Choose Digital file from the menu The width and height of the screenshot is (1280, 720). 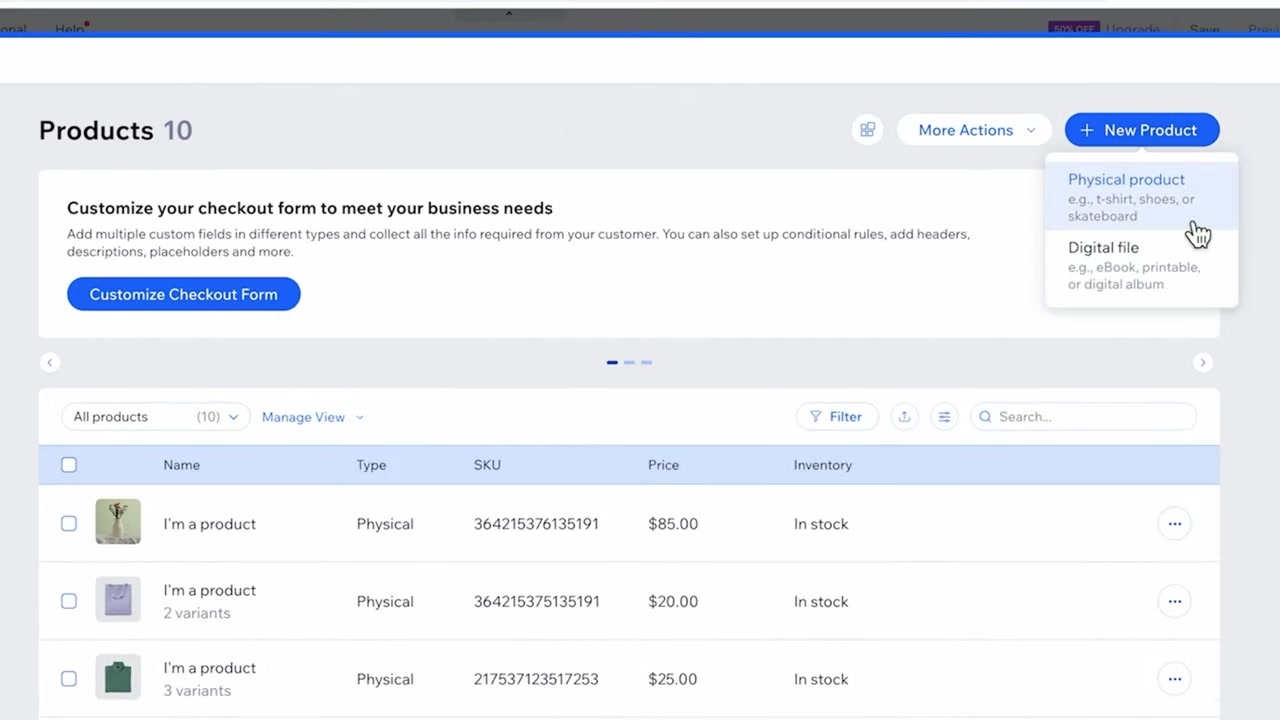point(1141,265)
